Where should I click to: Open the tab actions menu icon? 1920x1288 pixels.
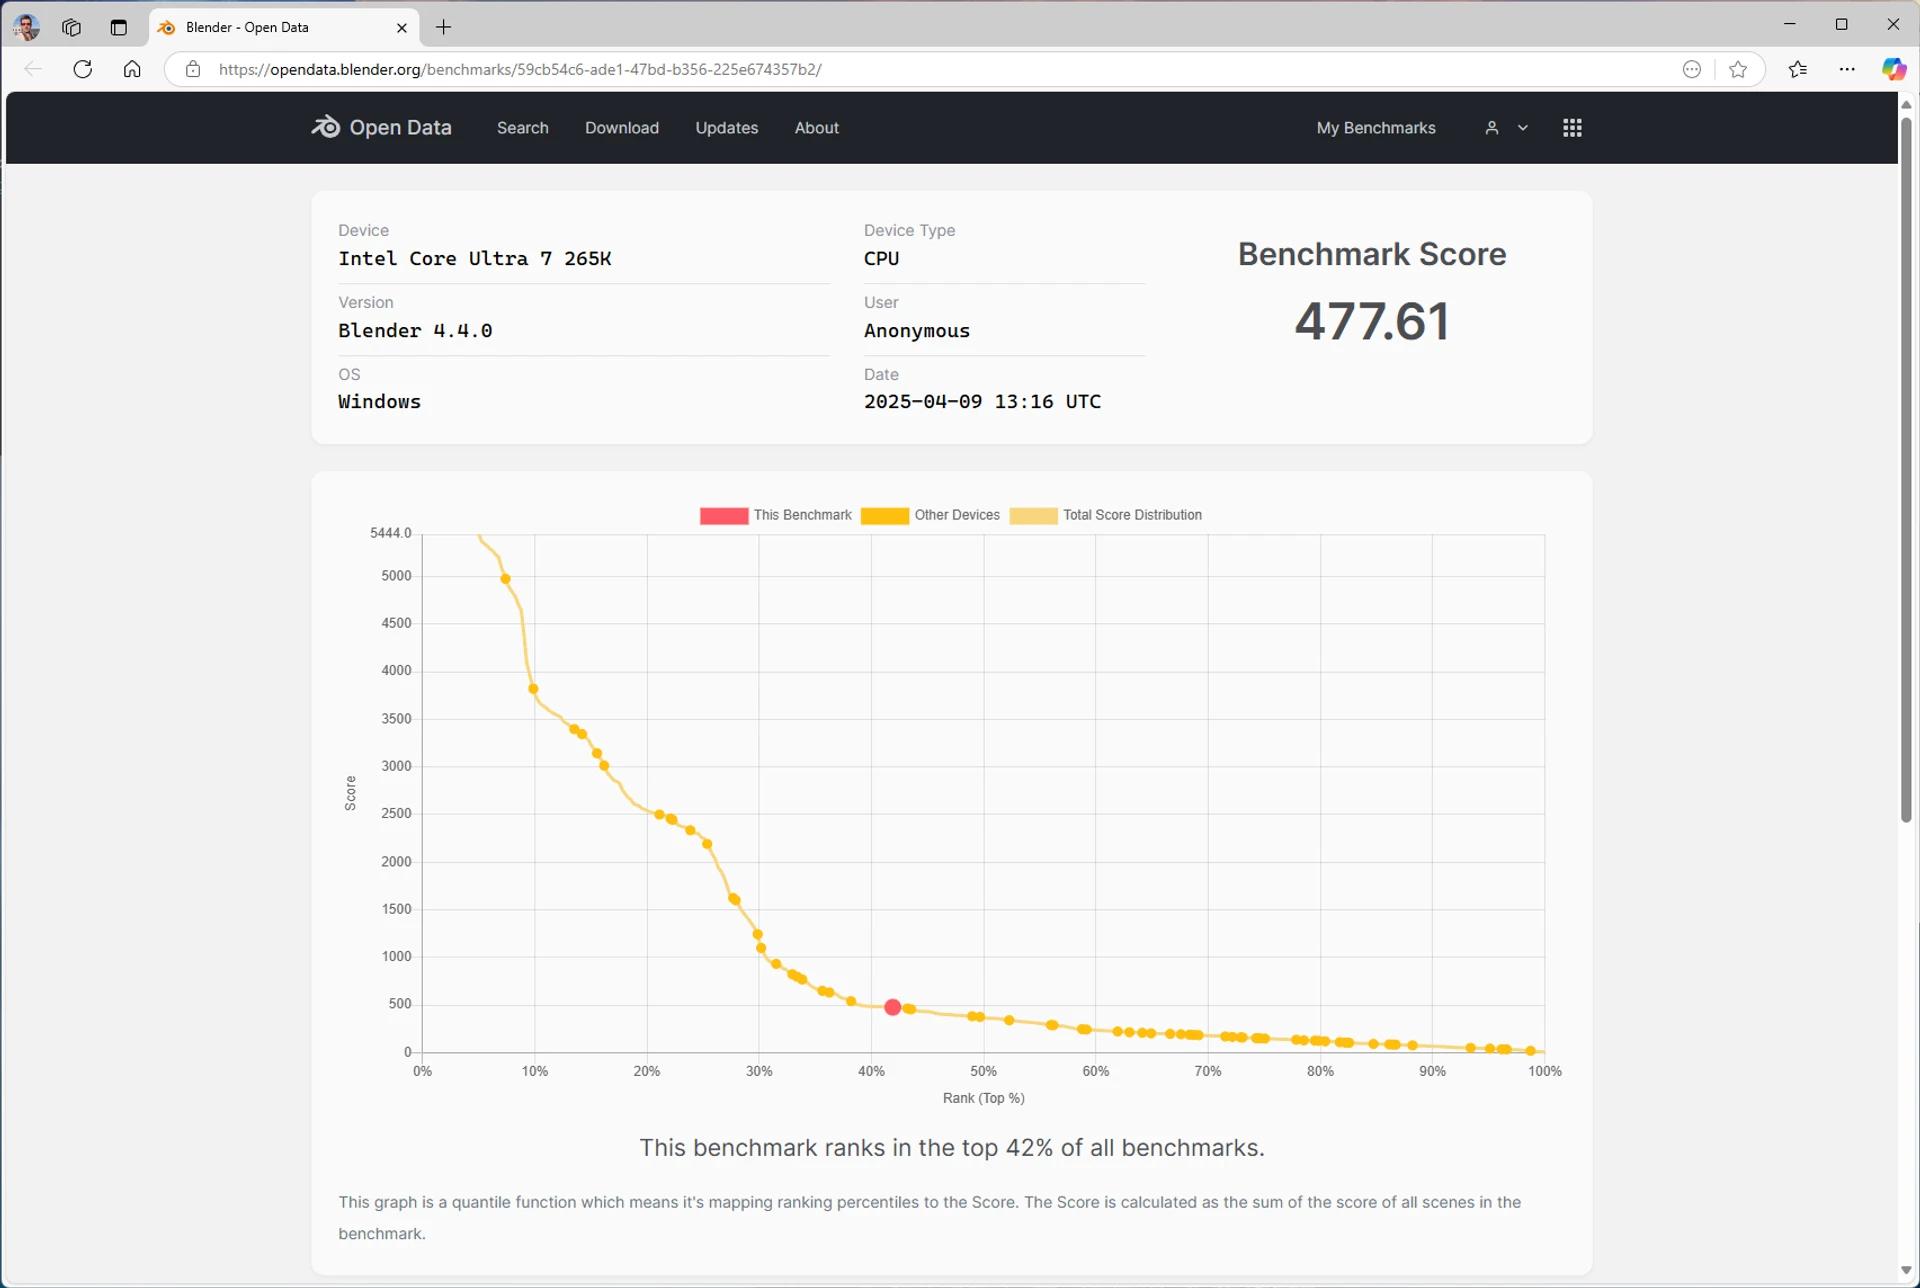click(119, 27)
